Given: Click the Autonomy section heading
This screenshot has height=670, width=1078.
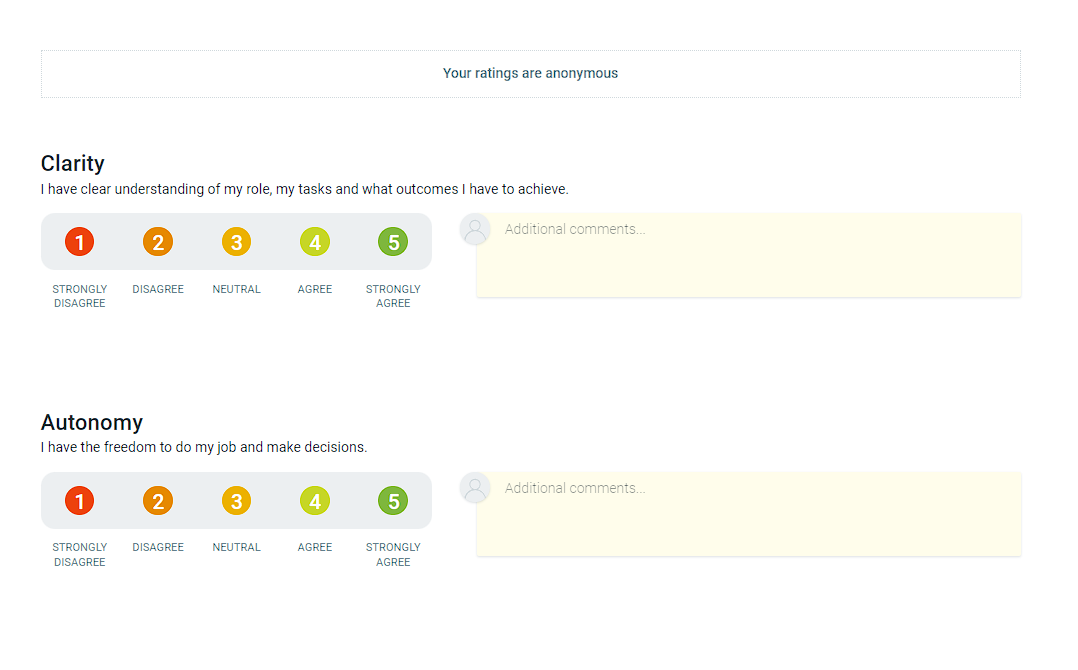Looking at the screenshot, I should (x=92, y=422).
